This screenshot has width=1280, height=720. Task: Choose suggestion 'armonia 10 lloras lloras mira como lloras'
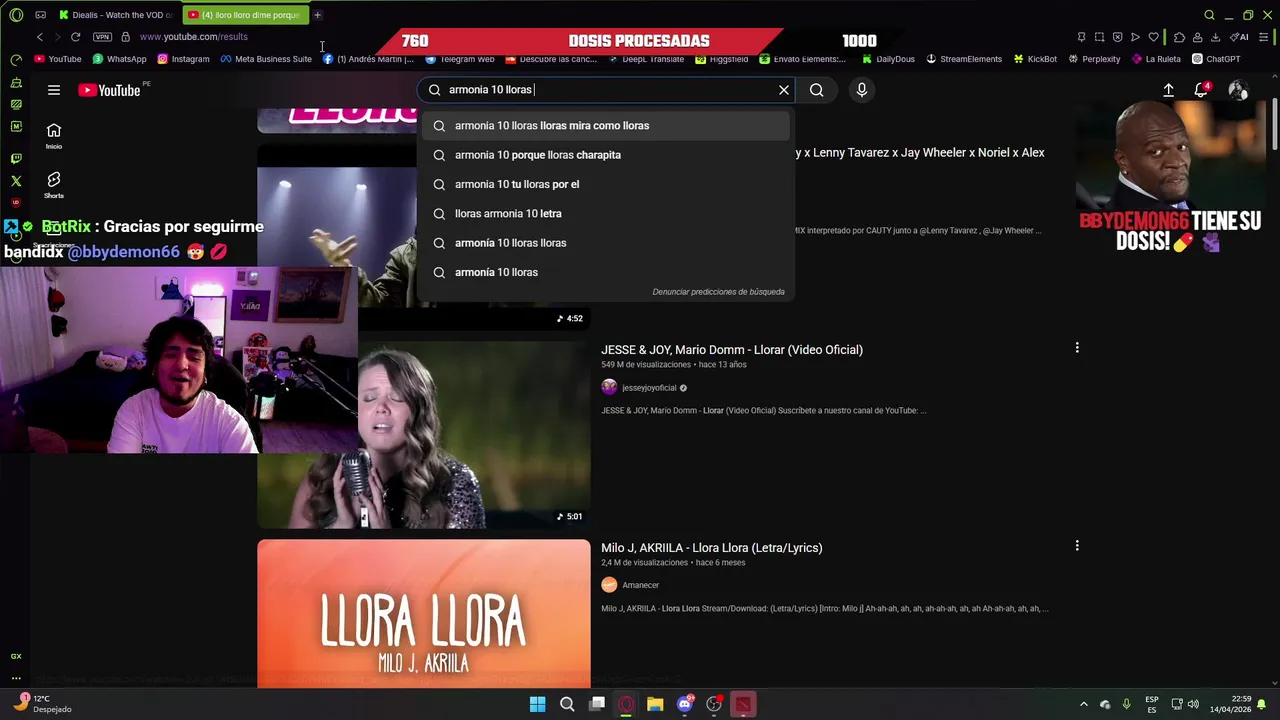[605, 126]
